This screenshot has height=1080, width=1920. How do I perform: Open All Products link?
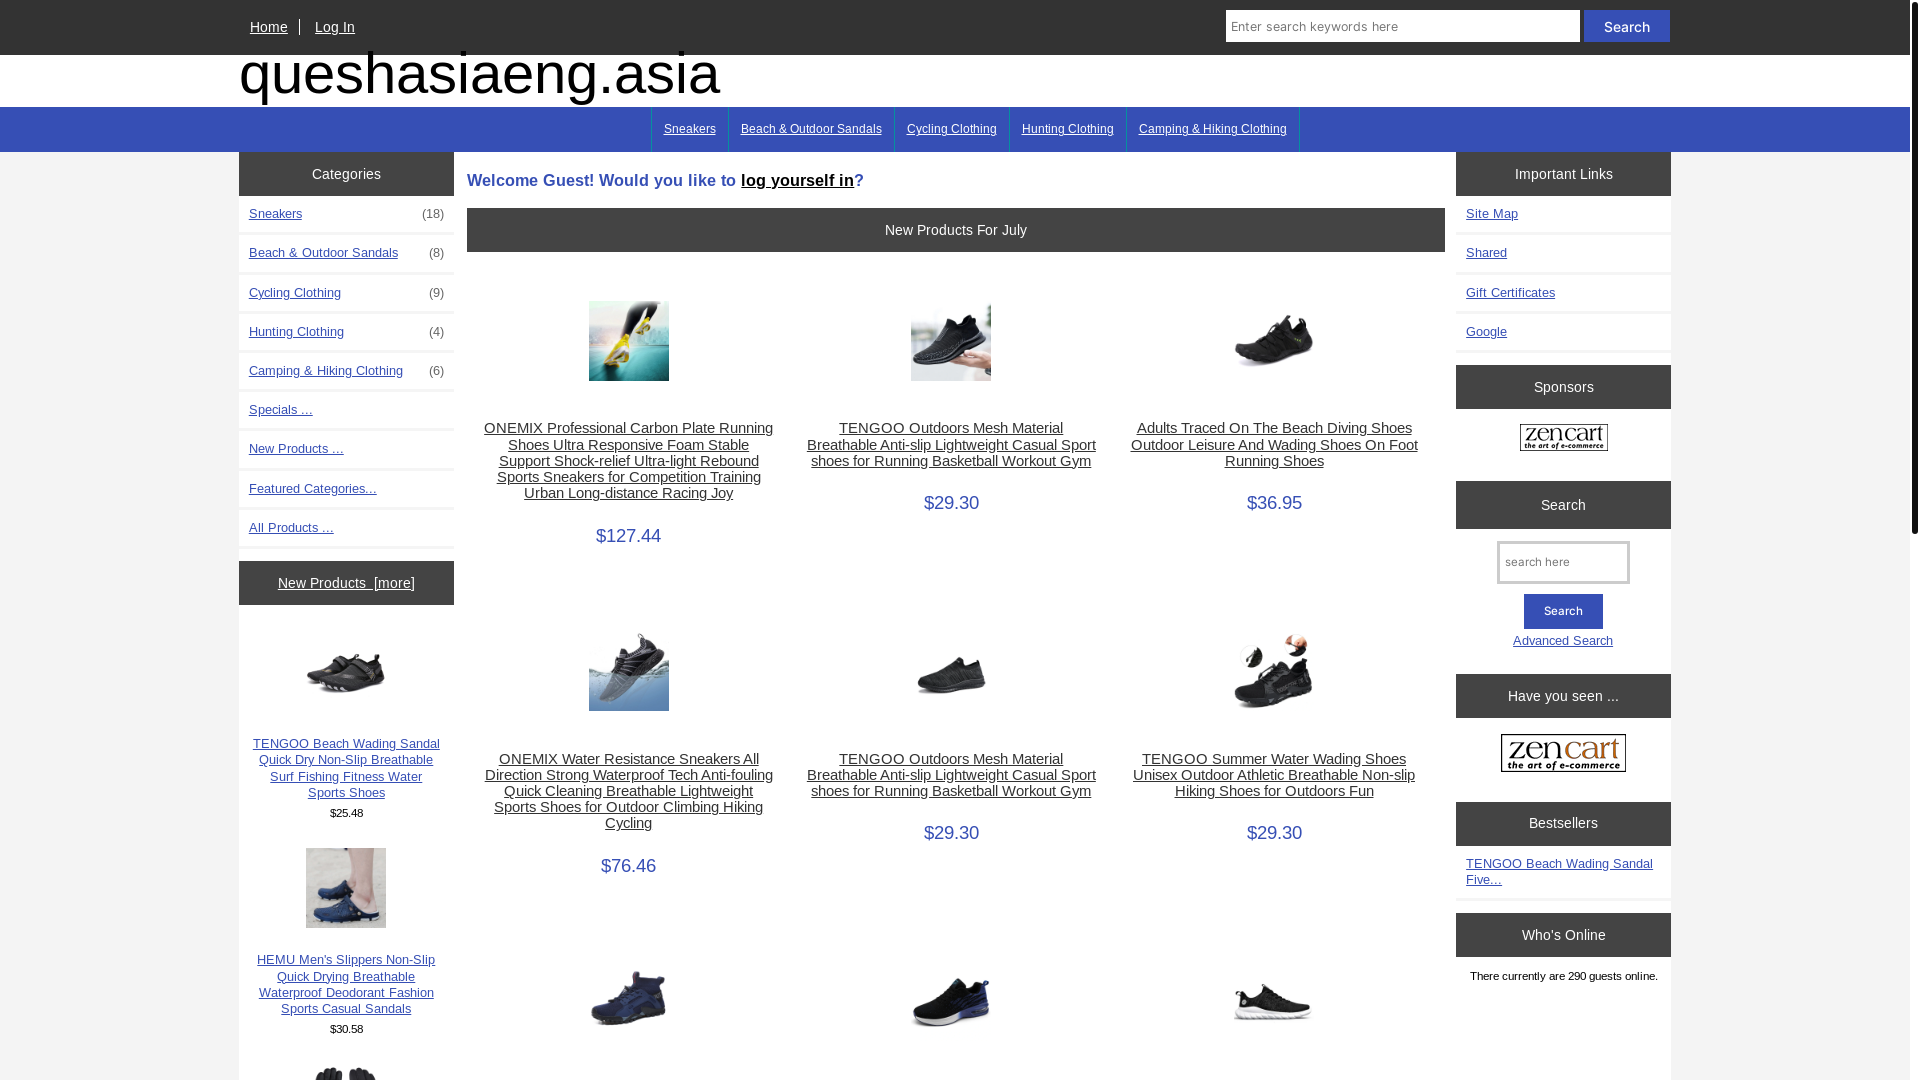pos(291,528)
